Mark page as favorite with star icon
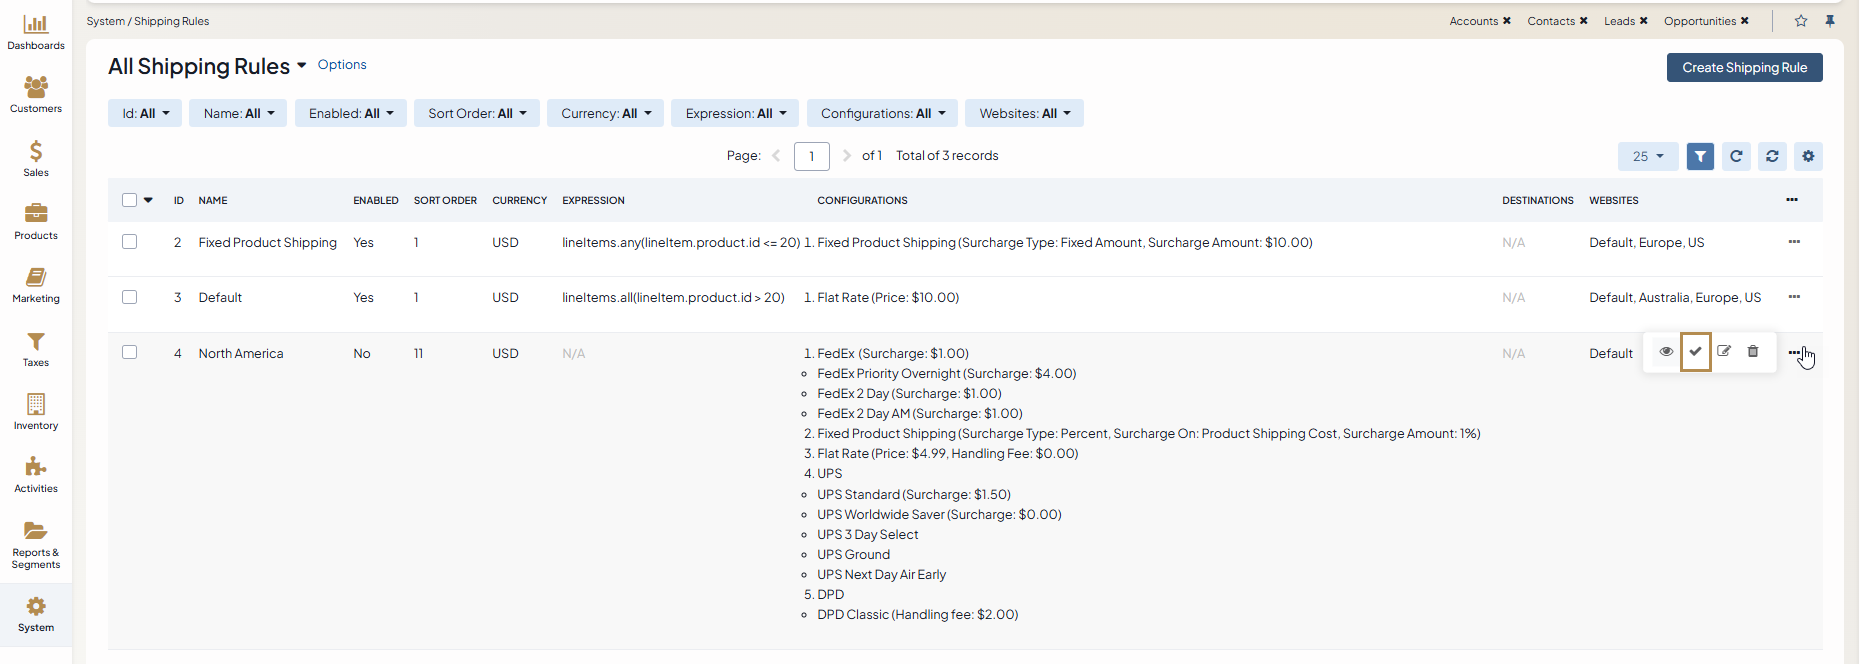The height and width of the screenshot is (664, 1860). pyautogui.click(x=1801, y=21)
